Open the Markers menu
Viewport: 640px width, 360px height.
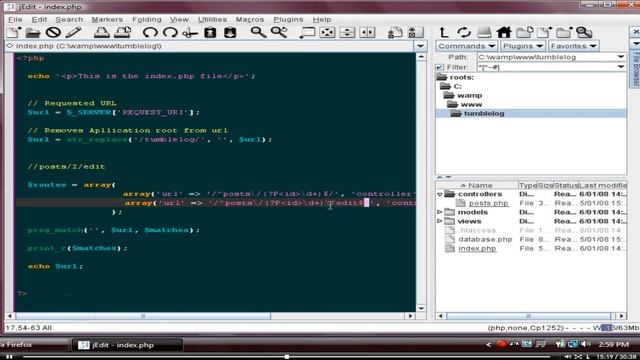(x=107, y=19)
